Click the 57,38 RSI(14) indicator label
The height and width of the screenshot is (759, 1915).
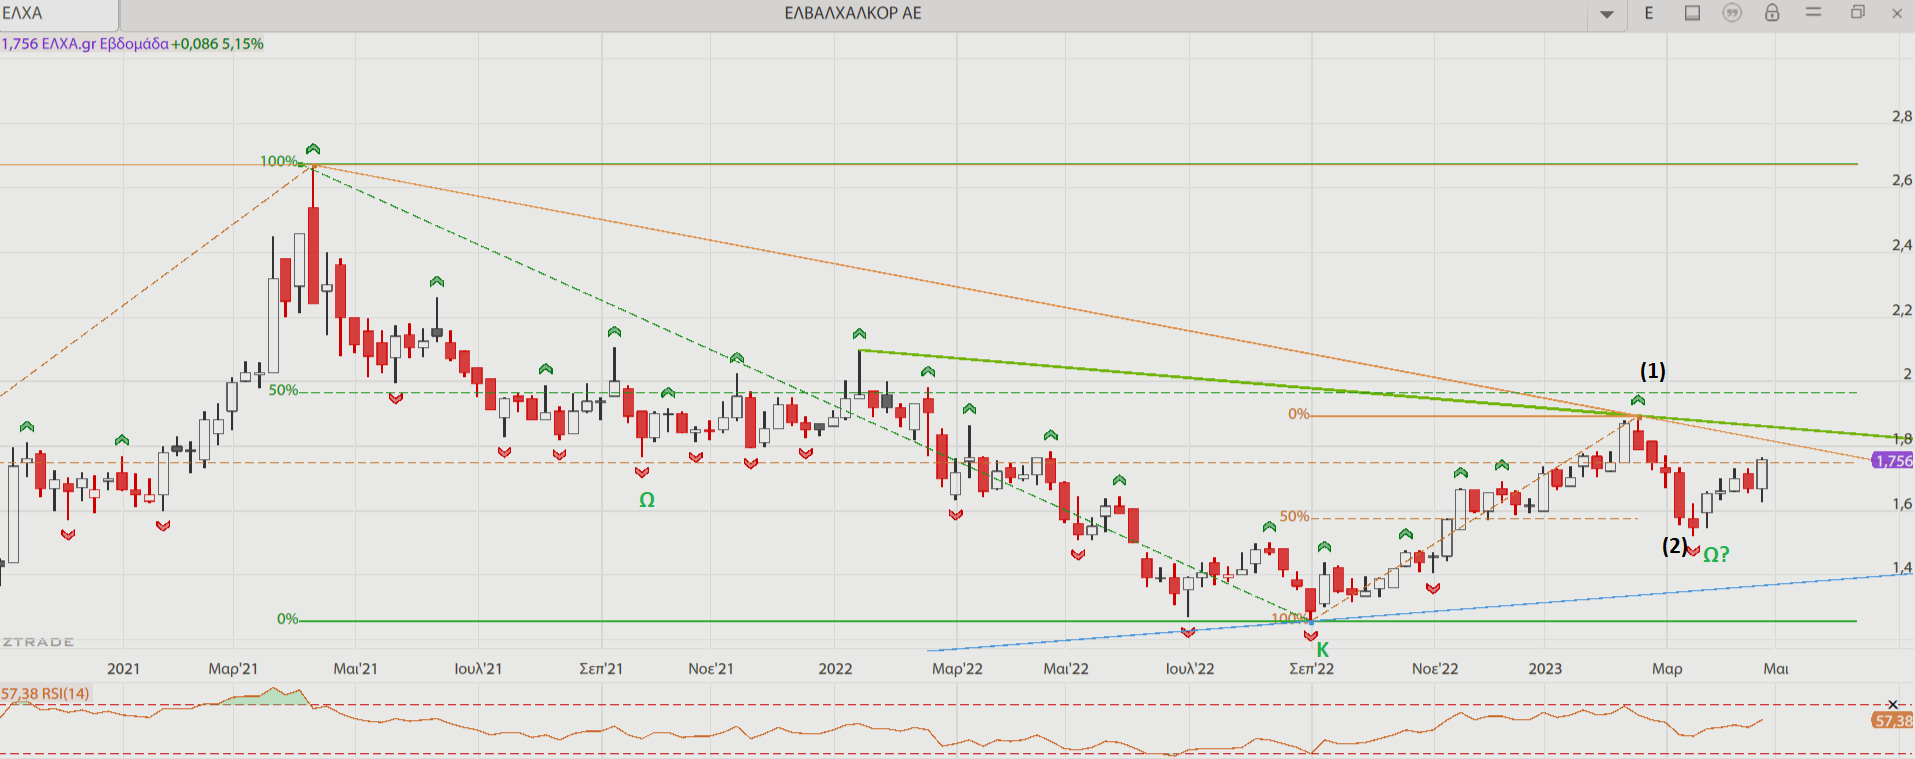click(x=45, y=693)
